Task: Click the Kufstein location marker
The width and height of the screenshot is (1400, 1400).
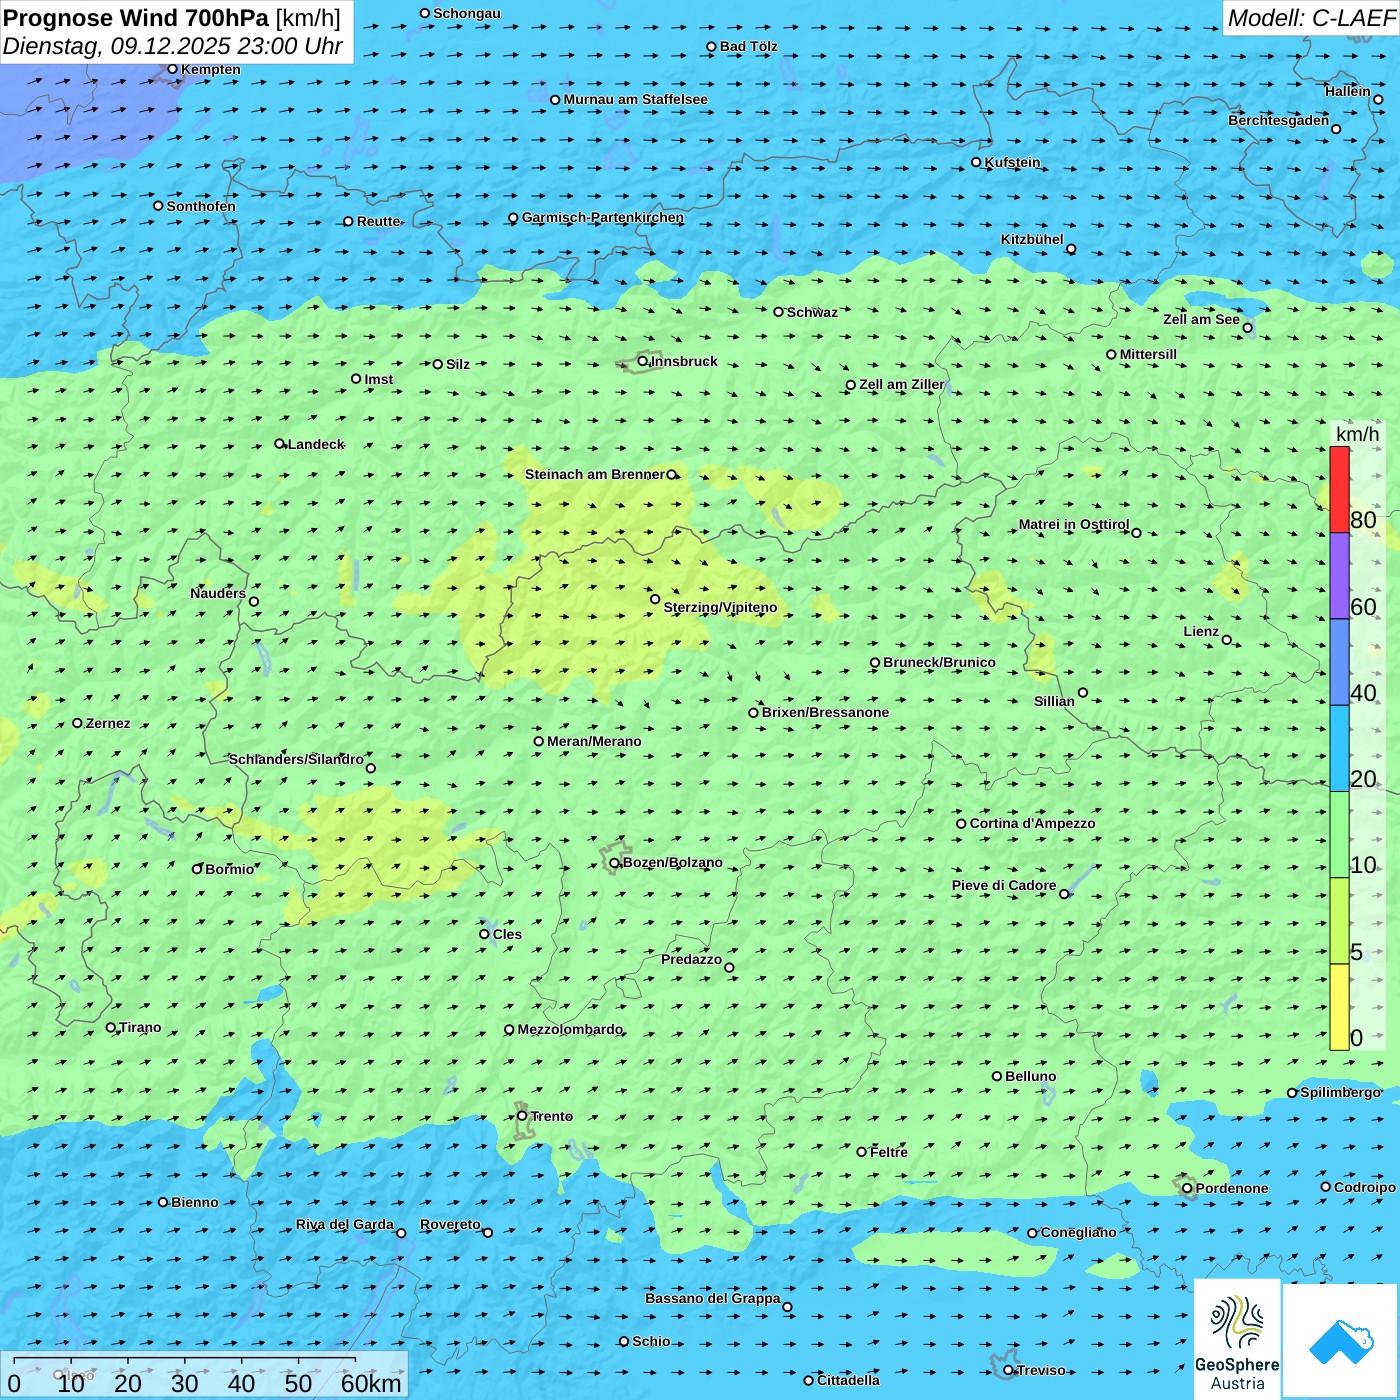Action: click(x=977, y=162)
